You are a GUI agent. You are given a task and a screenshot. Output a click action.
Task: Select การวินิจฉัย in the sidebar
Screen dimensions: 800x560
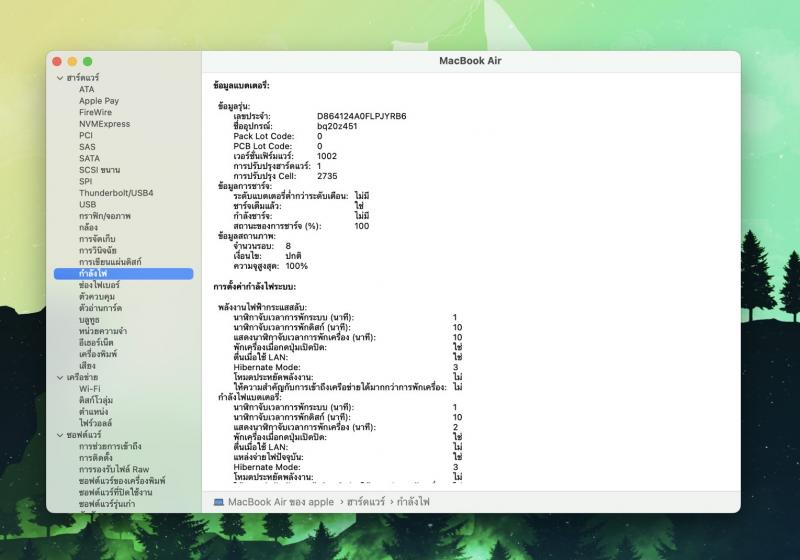(98, 250)
